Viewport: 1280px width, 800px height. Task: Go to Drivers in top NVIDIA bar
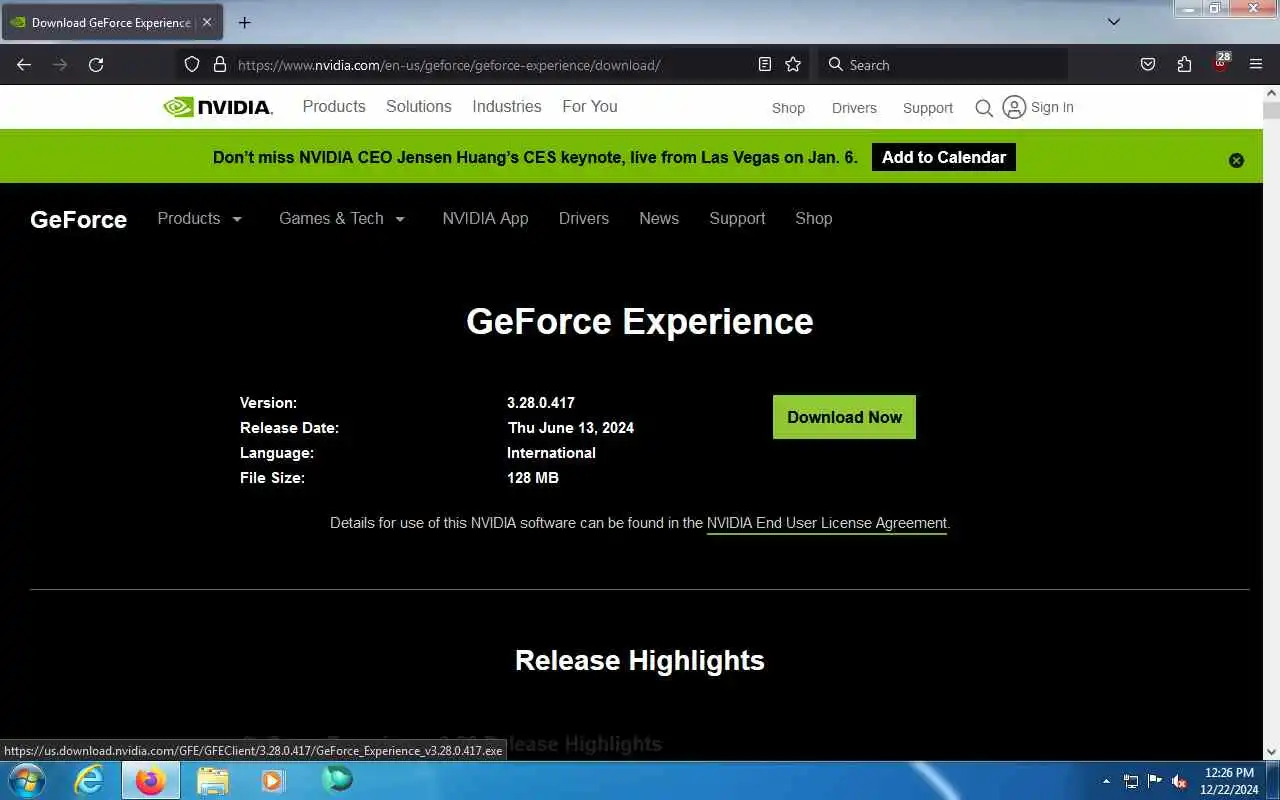coord(854,108)
